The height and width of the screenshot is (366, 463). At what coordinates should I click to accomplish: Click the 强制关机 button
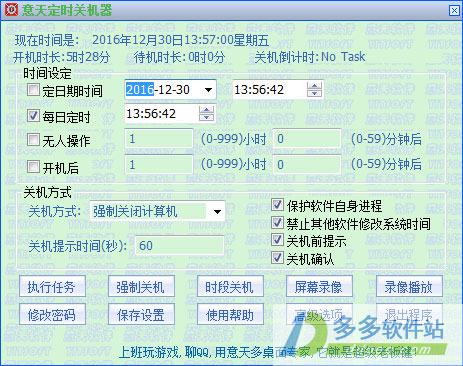point(141,287)
